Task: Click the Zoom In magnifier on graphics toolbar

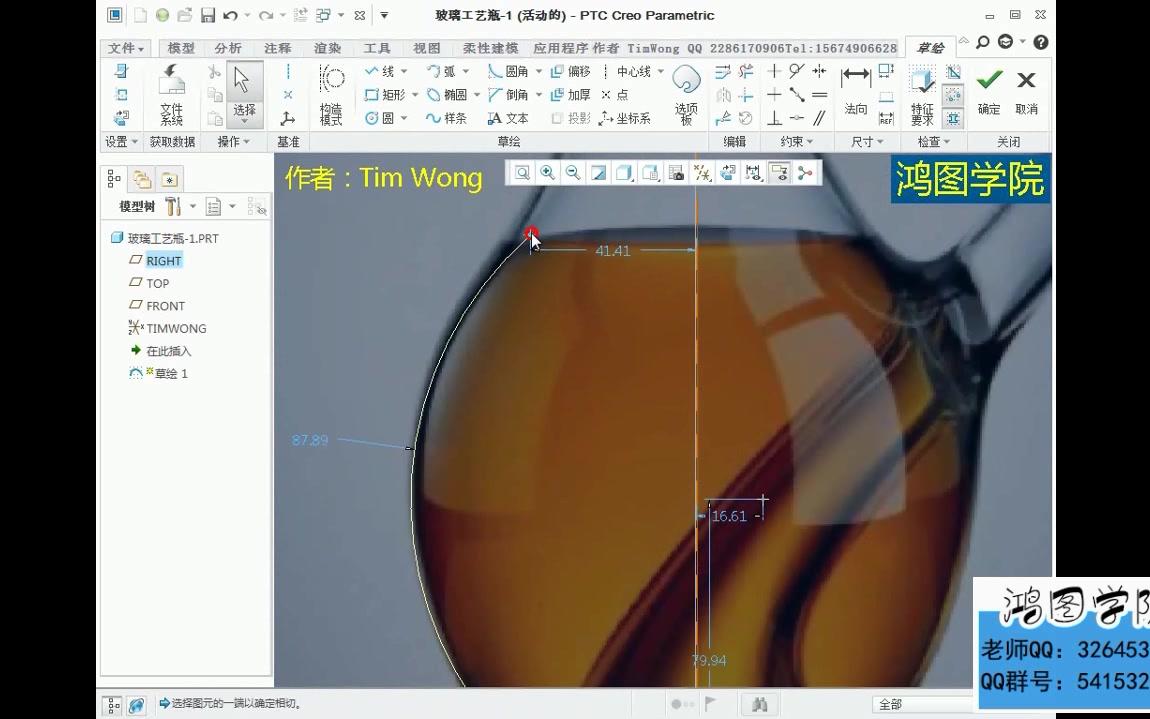Action: click(x=547, y=172)
